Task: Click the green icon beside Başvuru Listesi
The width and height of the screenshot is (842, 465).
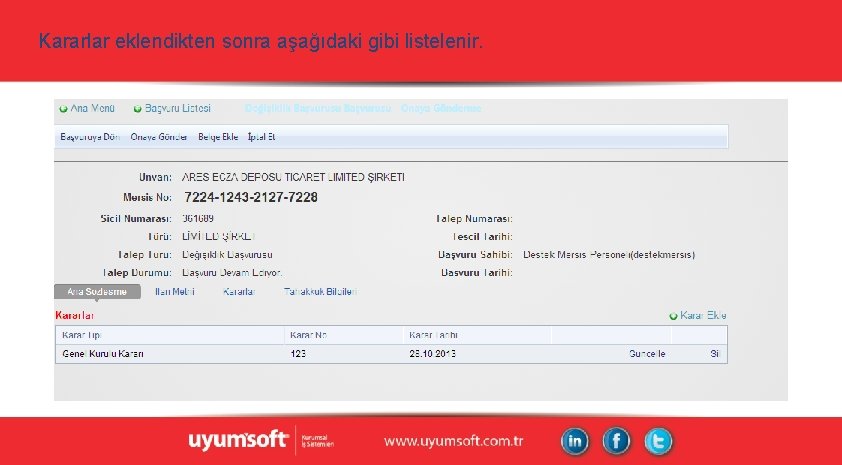Action: tap(137, 109)
